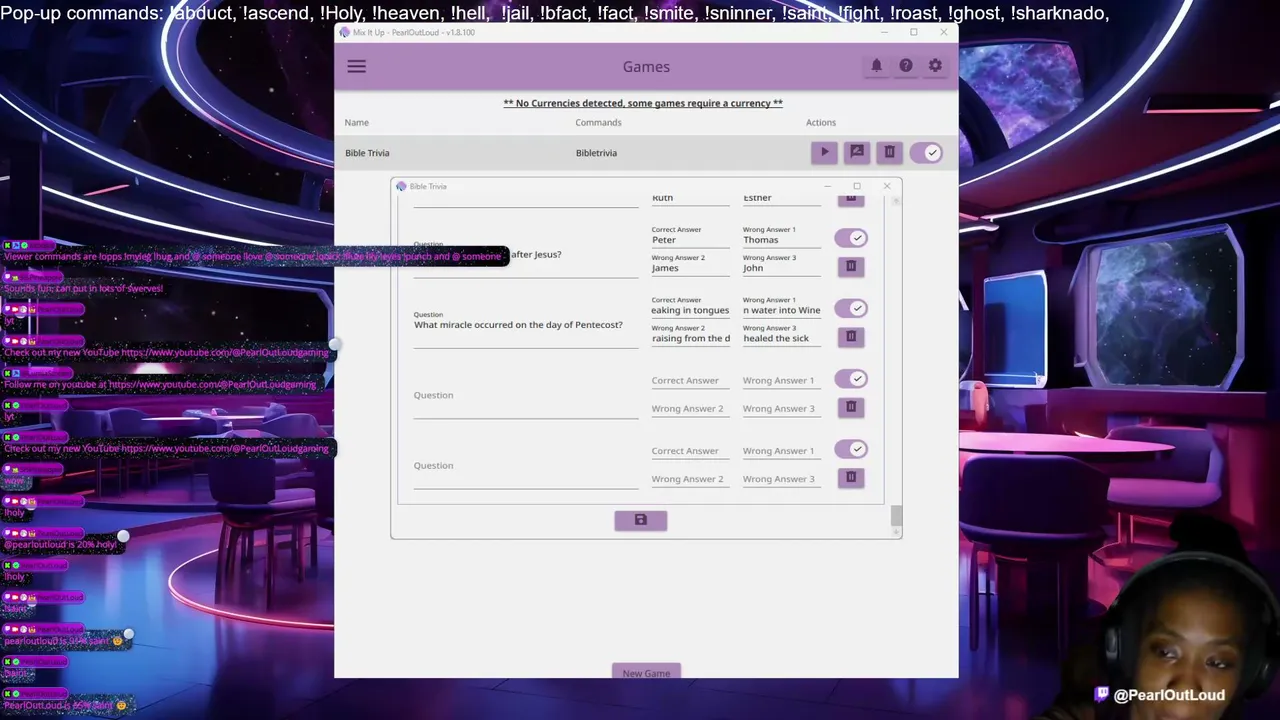Toggle the last empty question's switch

(x=851, y=449)
